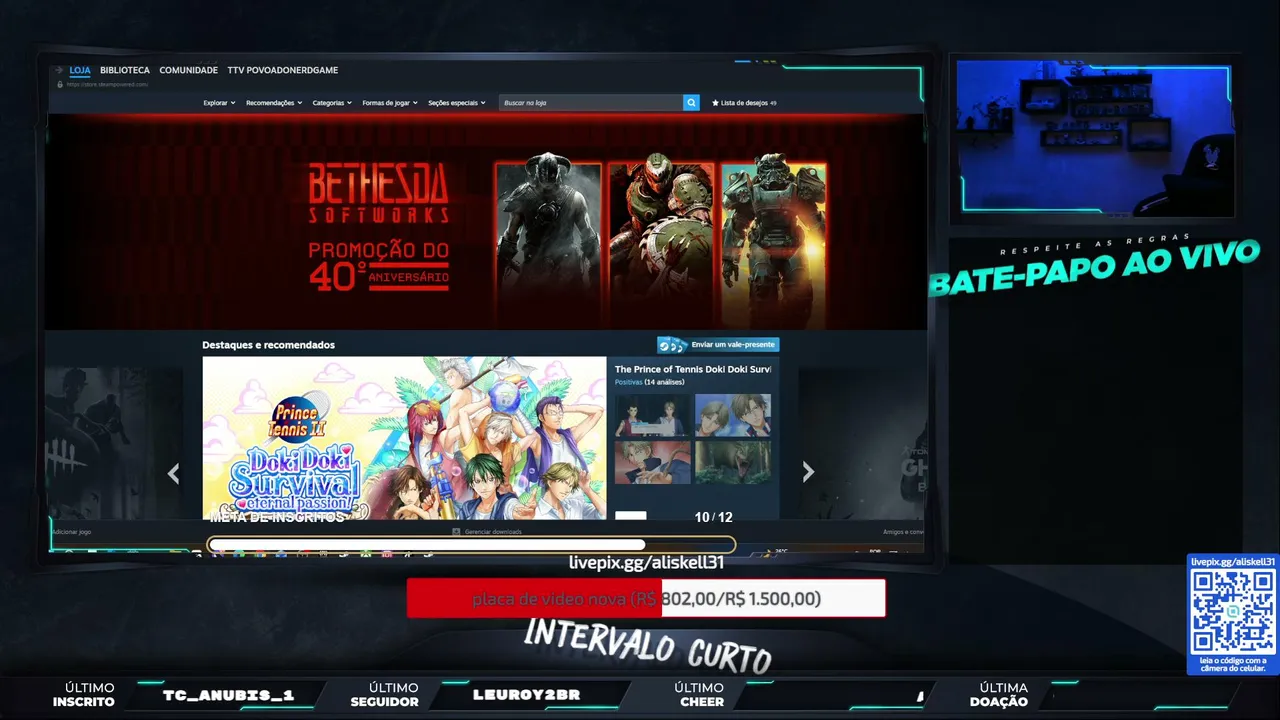Click the Buscar na loja search field
The width and height of the screenshot is (1280, 720).
coord(591,103)
